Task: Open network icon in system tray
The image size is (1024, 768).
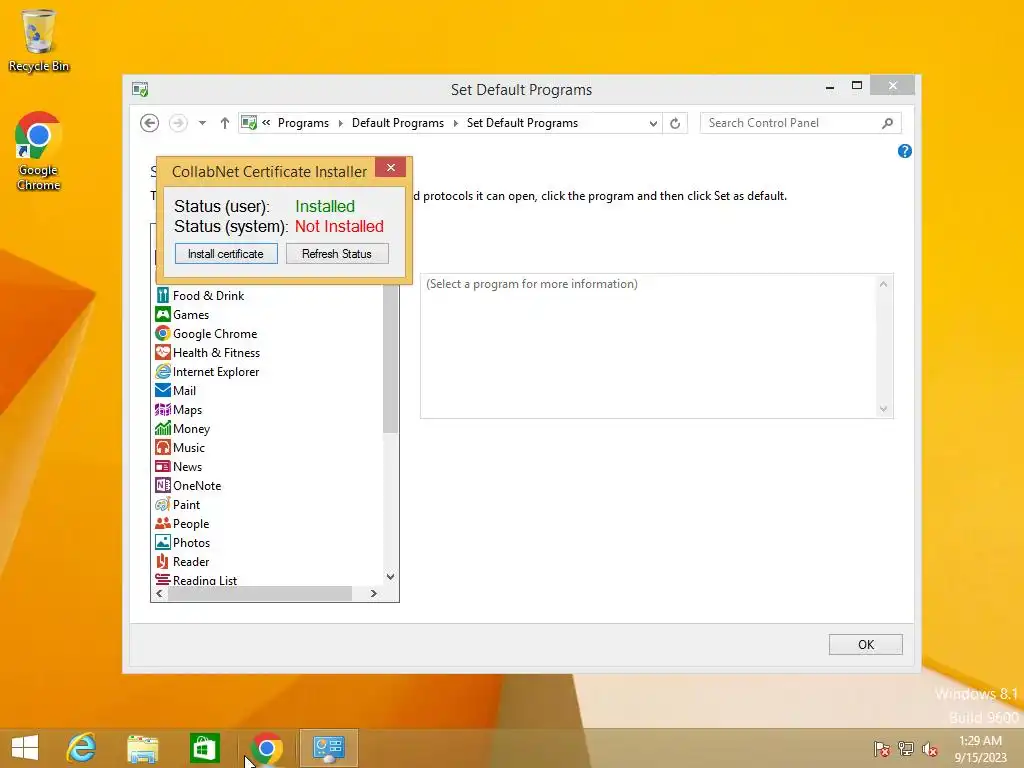Action: pyautogui.click(x=906, y=749)
